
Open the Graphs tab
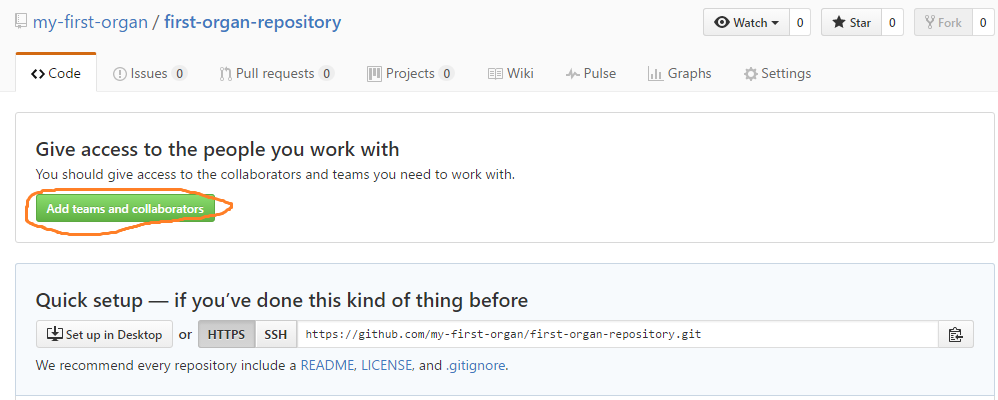tap(679, 73)
